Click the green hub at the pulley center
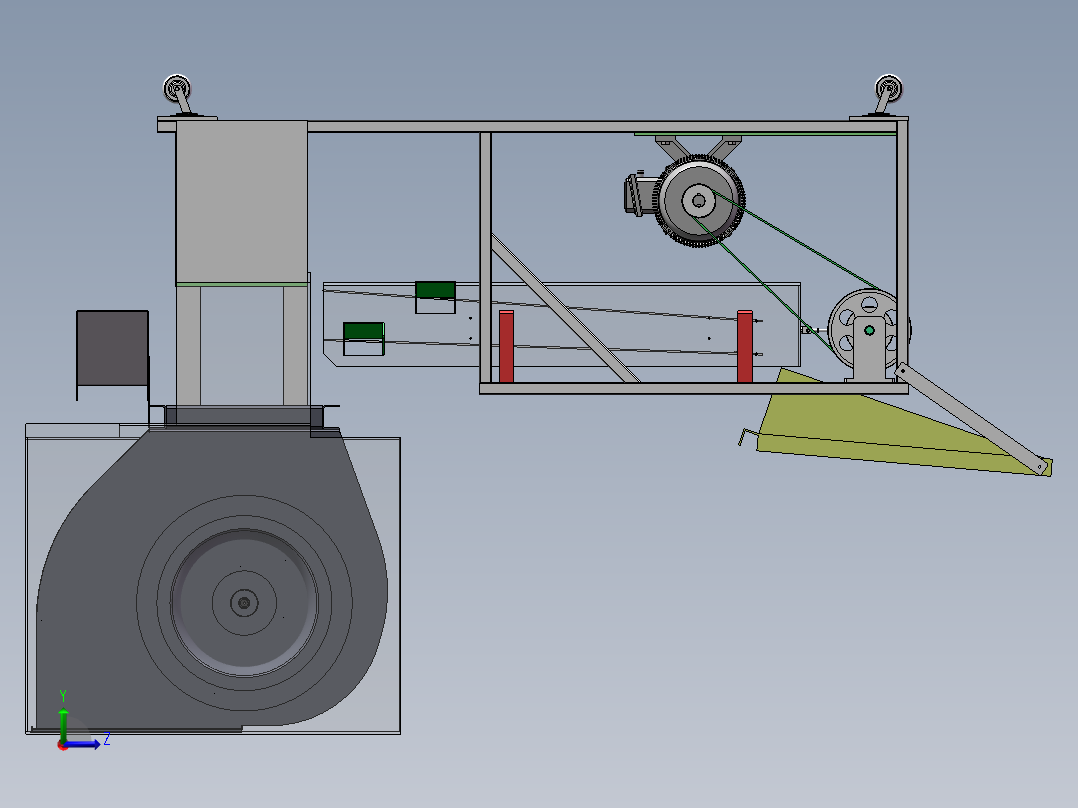 click(x=869, y=328)
